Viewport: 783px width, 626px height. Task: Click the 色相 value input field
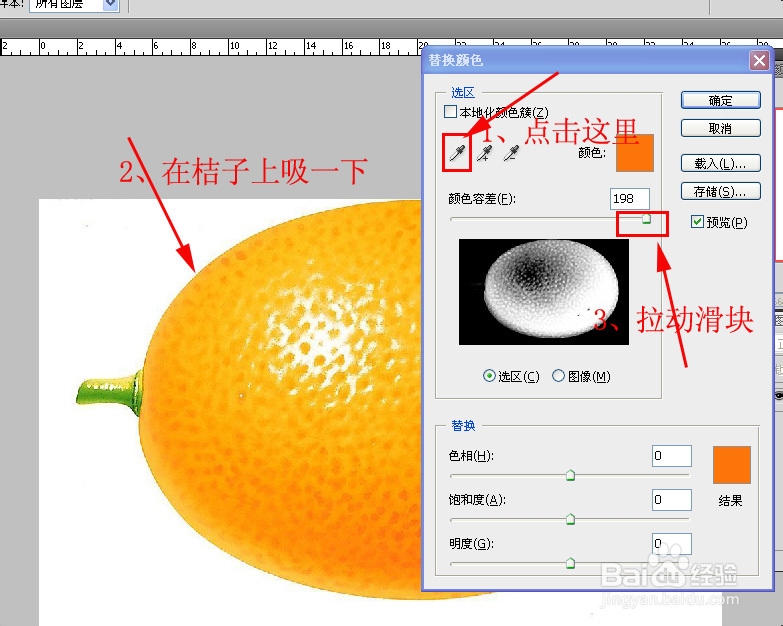tap(672, 456)
